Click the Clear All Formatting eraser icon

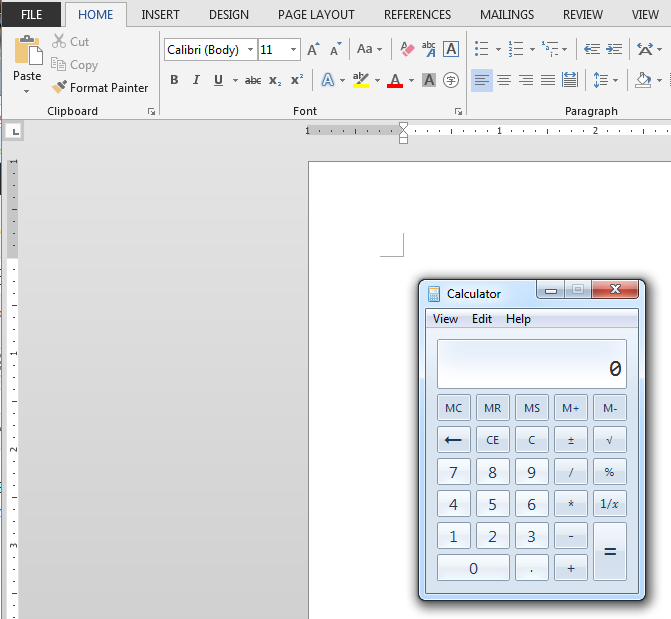(x=407, y=49)
